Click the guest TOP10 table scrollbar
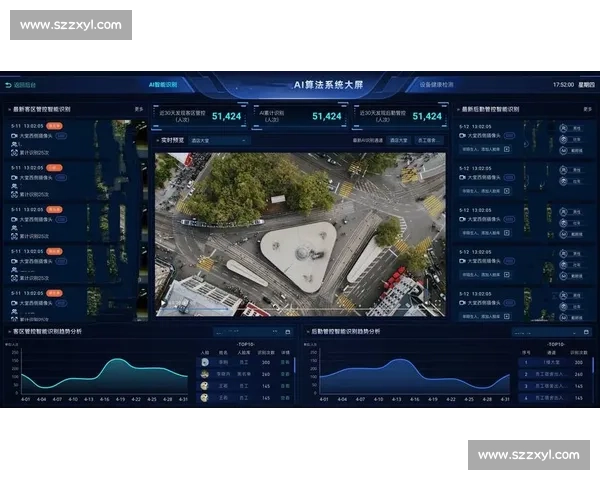600x480 pixels. click(x=295, y=365)
